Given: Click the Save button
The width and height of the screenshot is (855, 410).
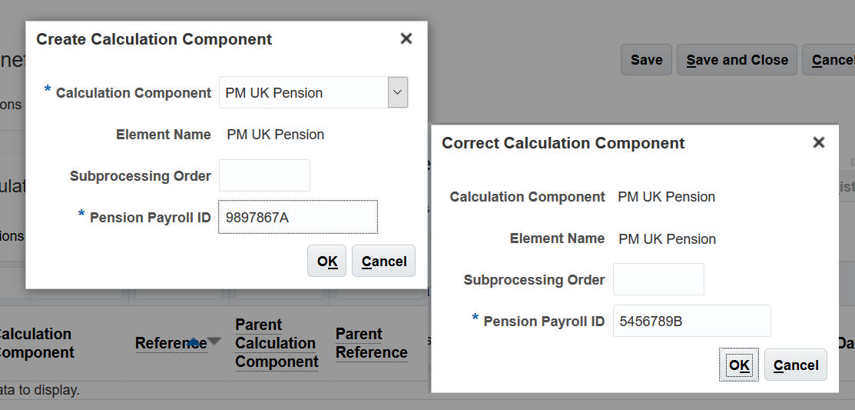Looking at the screenshot, I should 646,60.
